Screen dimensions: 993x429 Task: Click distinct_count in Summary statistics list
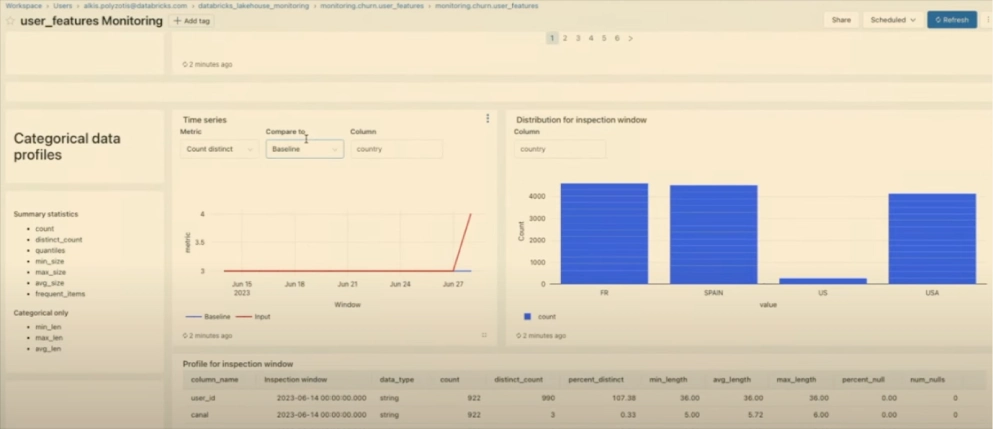59,240
